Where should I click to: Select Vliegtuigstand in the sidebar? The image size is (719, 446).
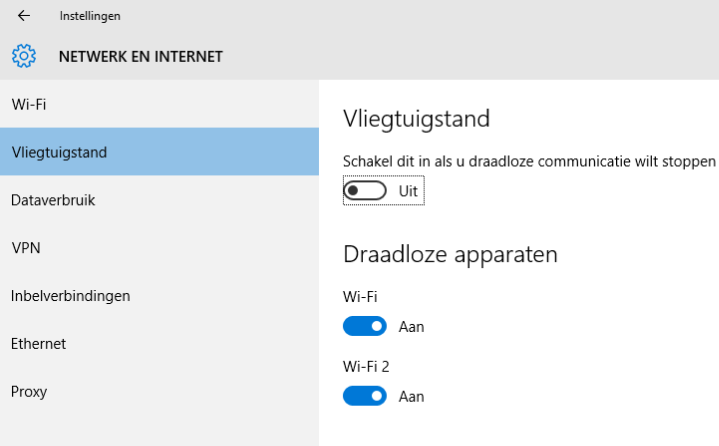(59, 152)
